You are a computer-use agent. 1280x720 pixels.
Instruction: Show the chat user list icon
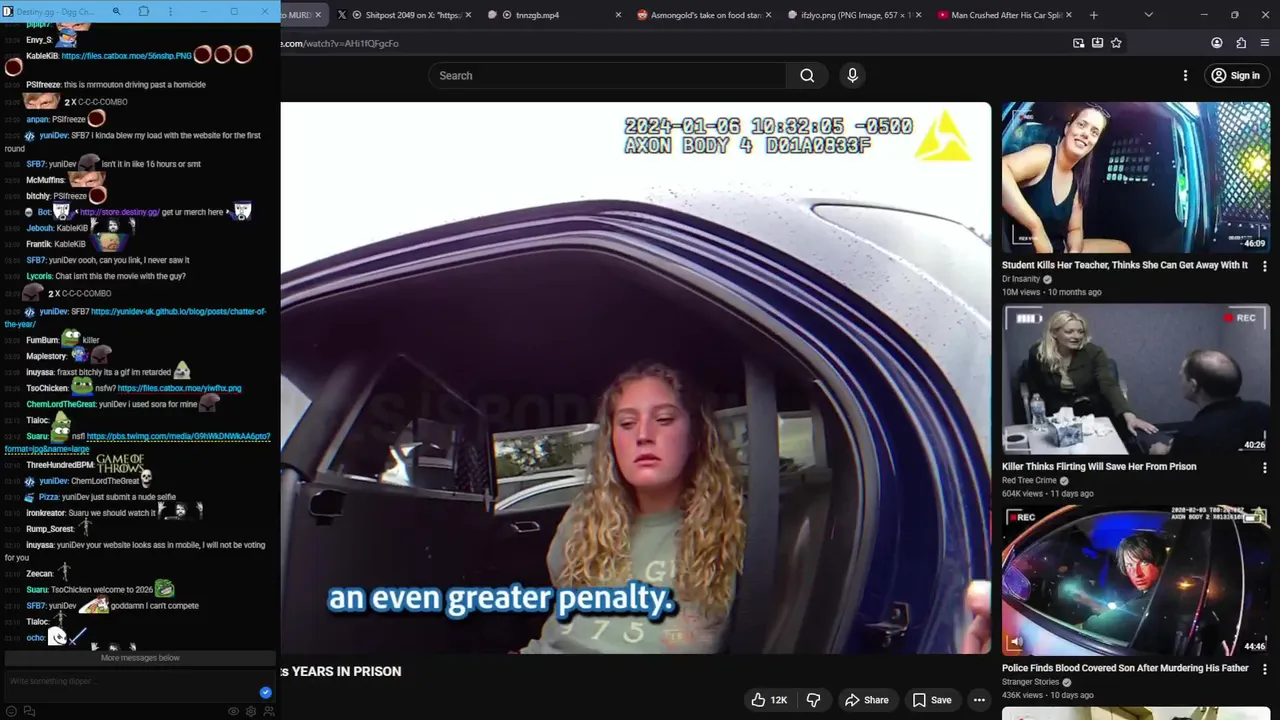pos(269,711)
